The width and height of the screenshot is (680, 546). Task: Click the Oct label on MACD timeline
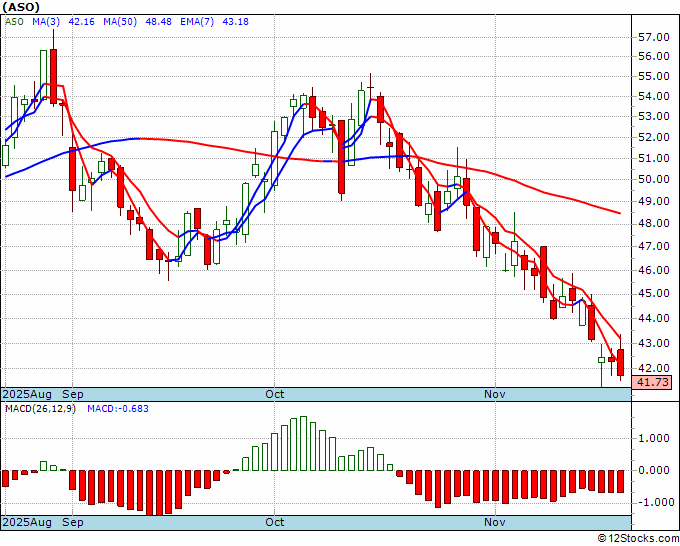pos(275,522)
